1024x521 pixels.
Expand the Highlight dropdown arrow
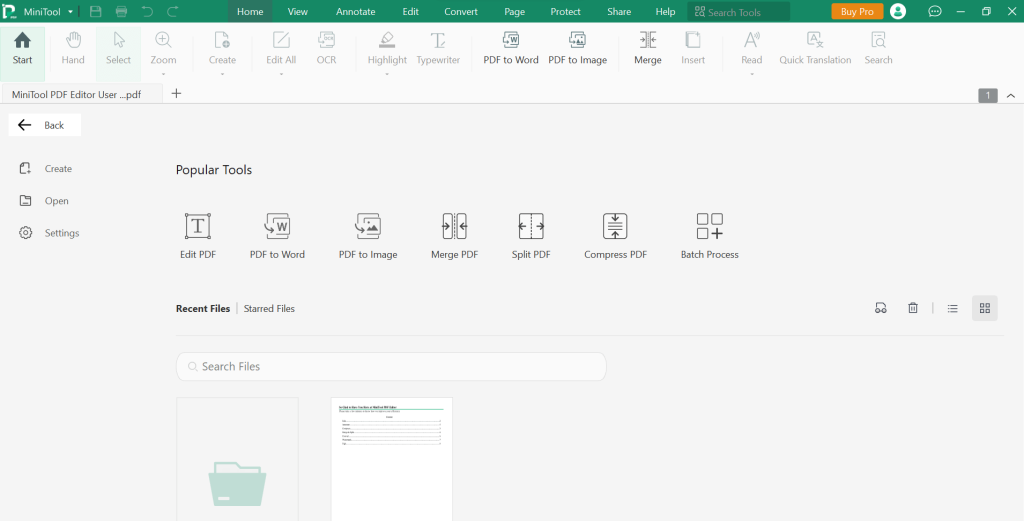coord(387,74)
